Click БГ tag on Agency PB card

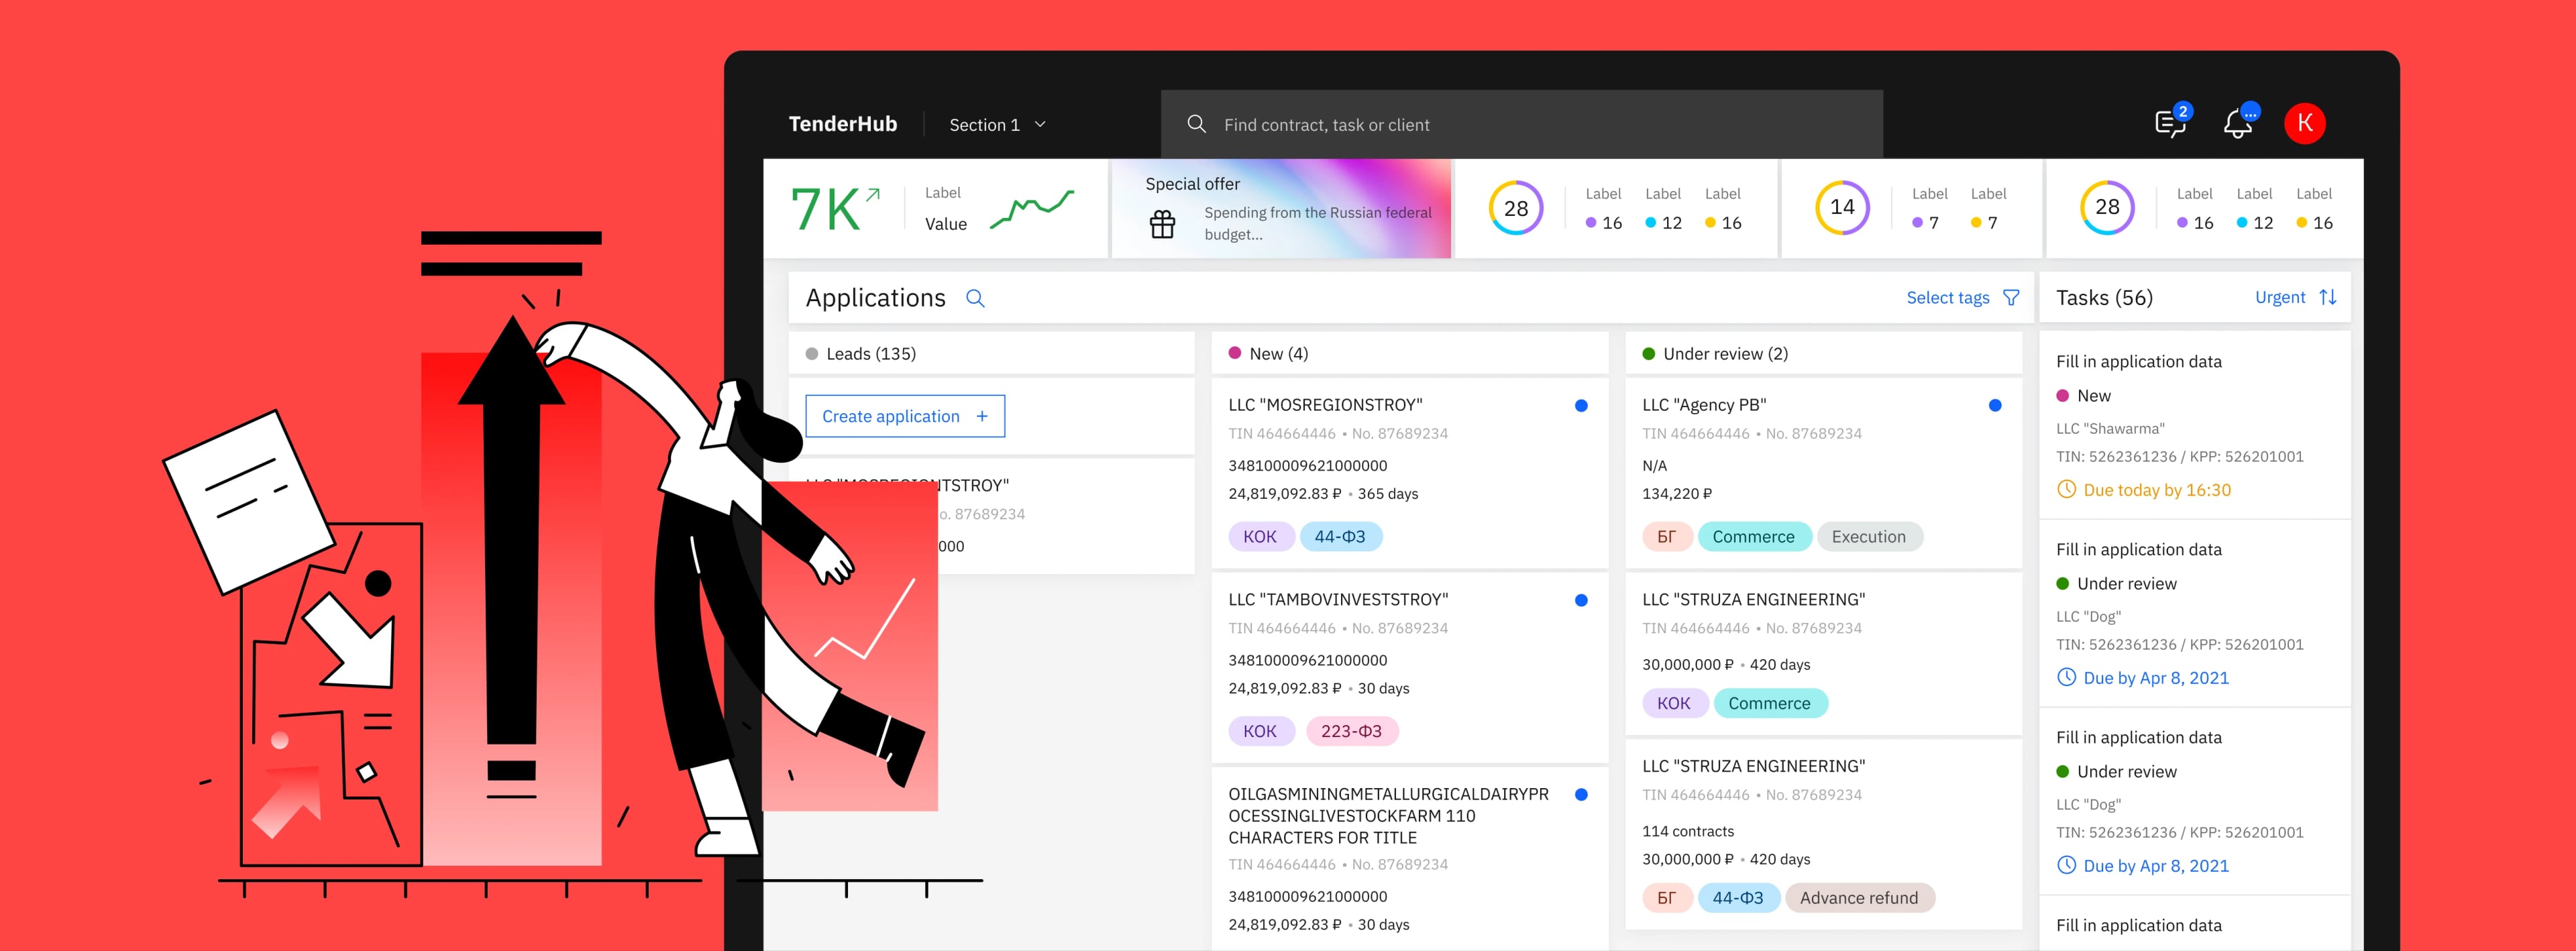pyautogui.click(x=1666, y=537)
